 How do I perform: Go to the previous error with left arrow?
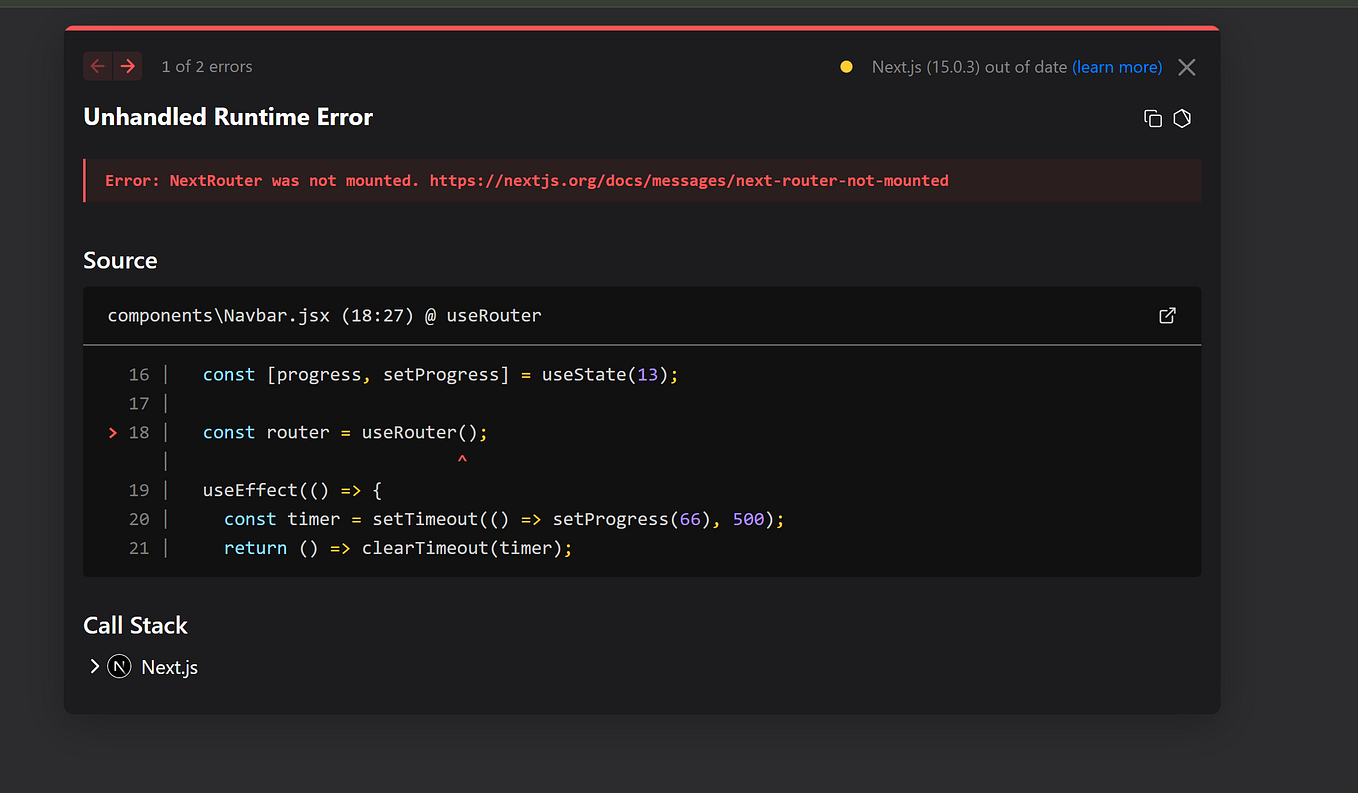97,66
